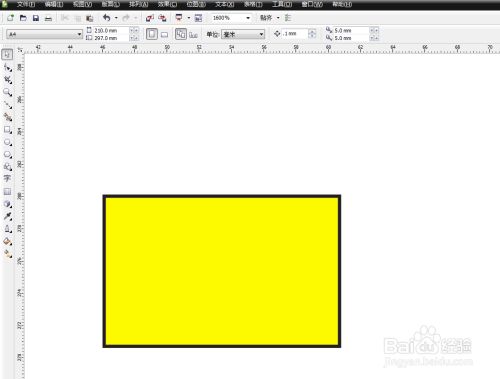Click the Copy icon
Screen dimensions: 500x379
point(77,18)
